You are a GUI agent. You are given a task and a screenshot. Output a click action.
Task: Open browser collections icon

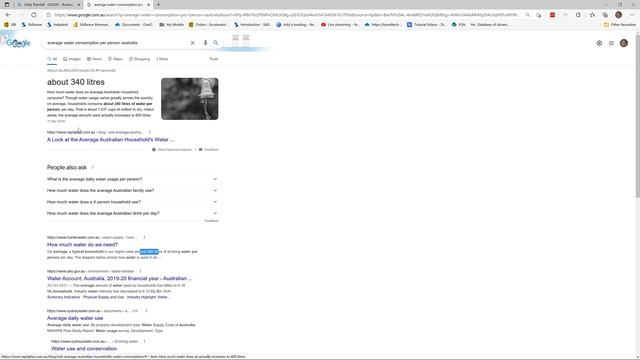click(605, 15)
